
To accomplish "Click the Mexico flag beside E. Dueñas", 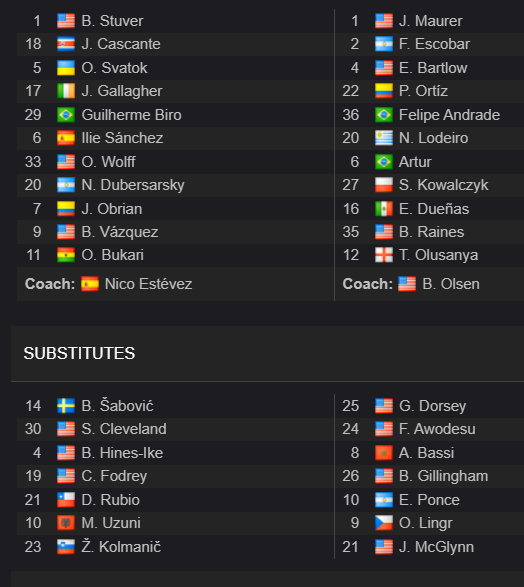I will click(384, 209).
